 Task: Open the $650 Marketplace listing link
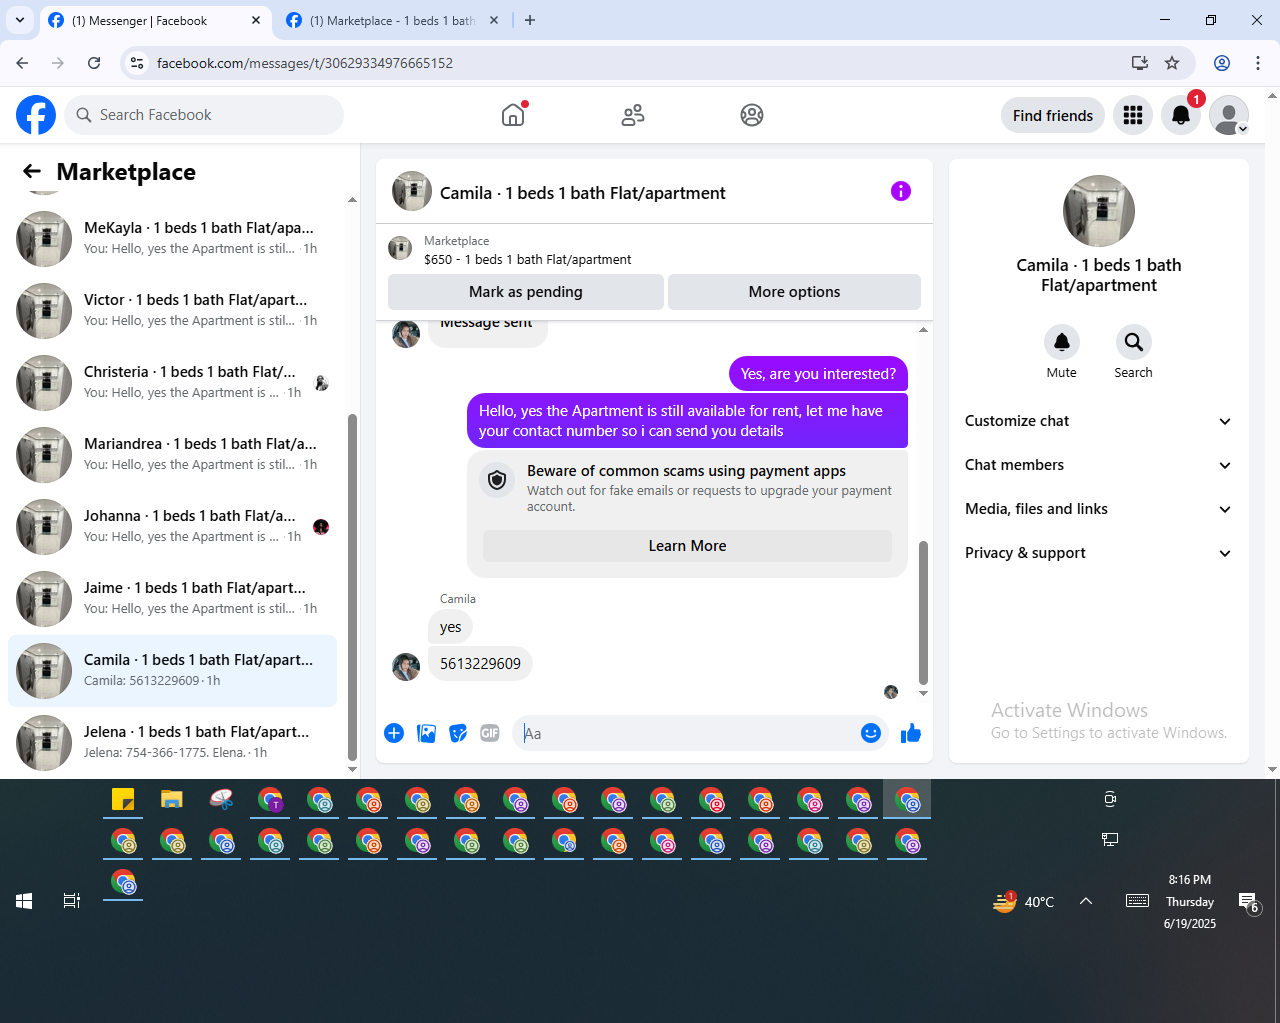(x=528, y=259)
